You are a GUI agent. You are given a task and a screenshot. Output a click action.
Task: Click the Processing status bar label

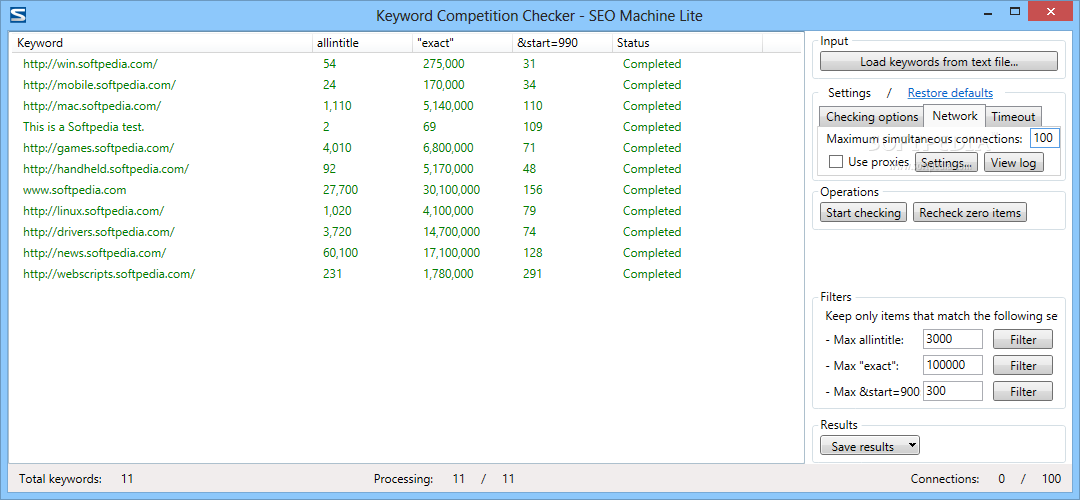(x=404, y=479)
